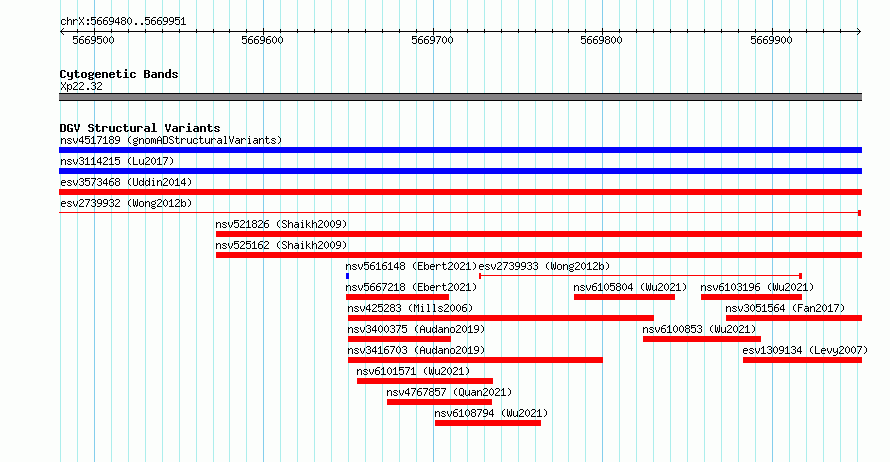The width and height of the screenshot is (890, 462).
Task: Open nsv3400375 (Audano2019) label
Action: coord(417,329)
